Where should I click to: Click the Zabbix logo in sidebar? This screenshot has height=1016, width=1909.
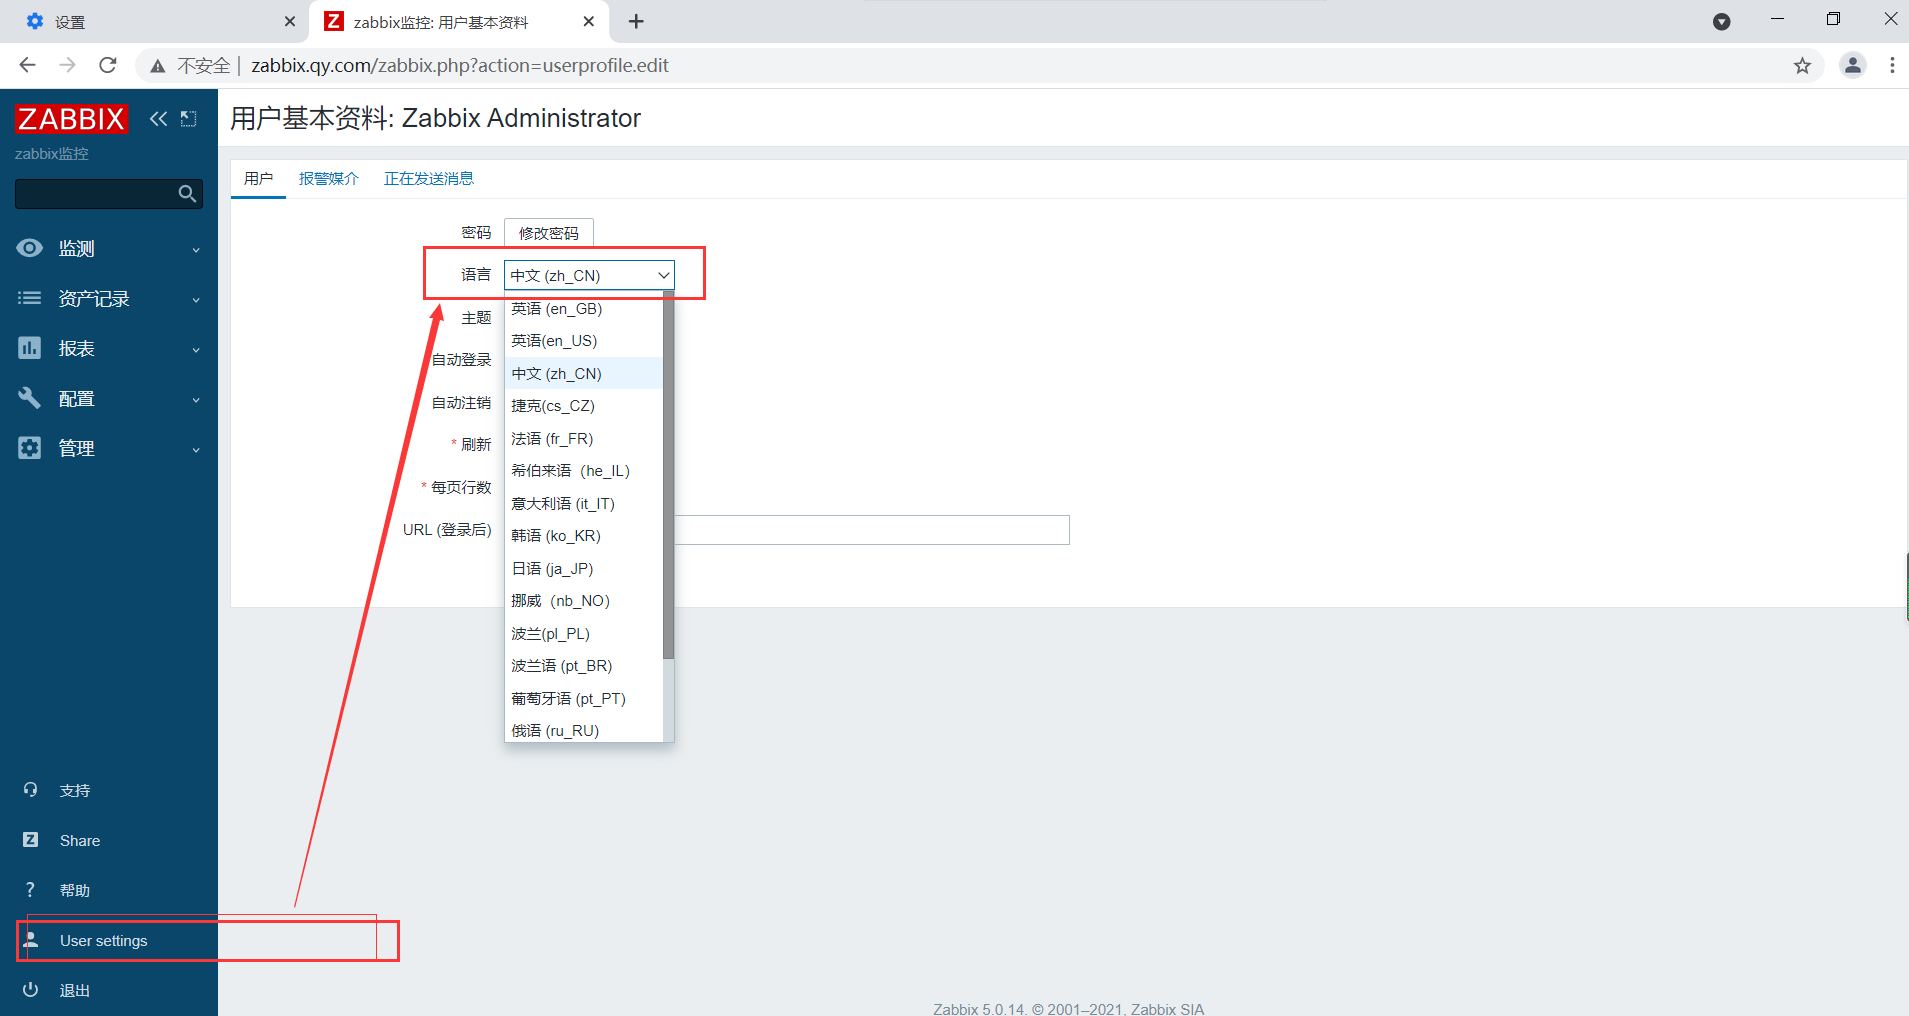coord(71,119)
